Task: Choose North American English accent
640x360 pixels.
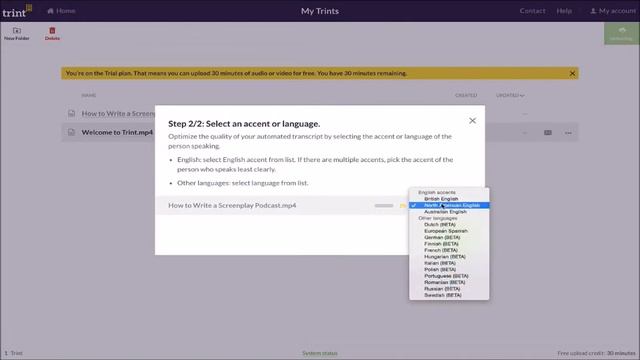Action: [x=449, y=205]
